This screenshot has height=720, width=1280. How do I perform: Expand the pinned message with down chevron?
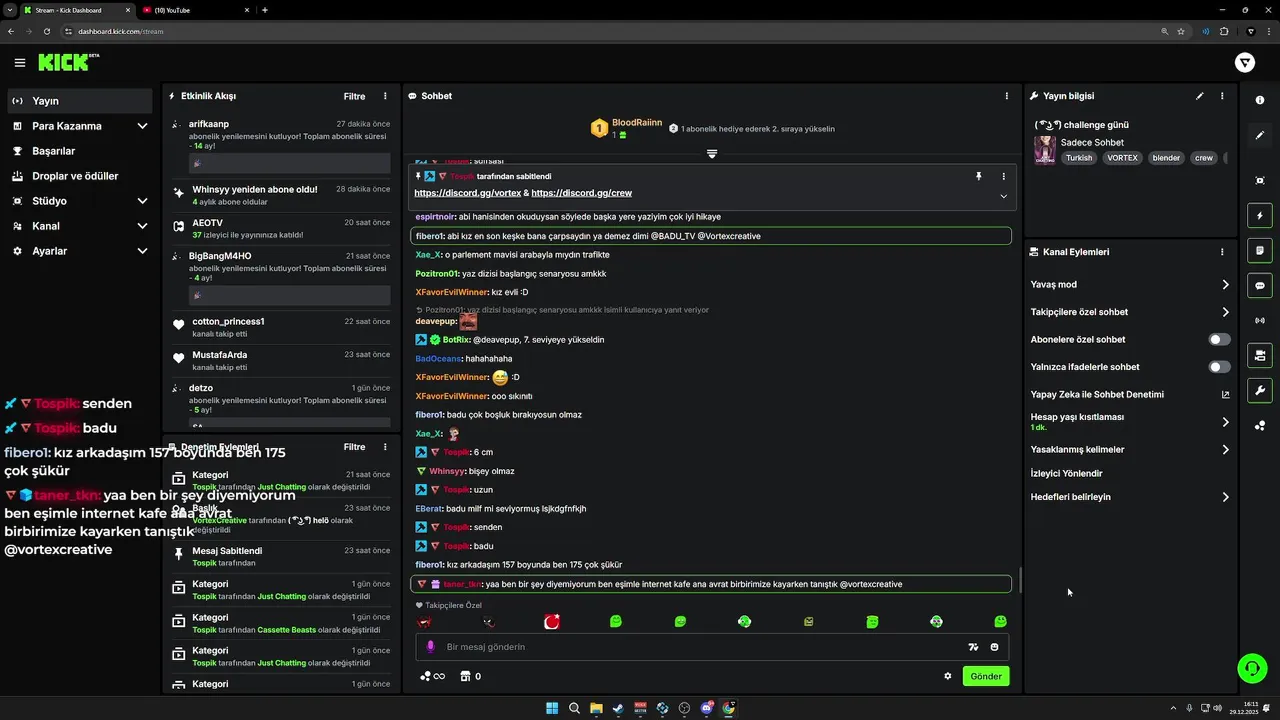[x=1003, y=196]
